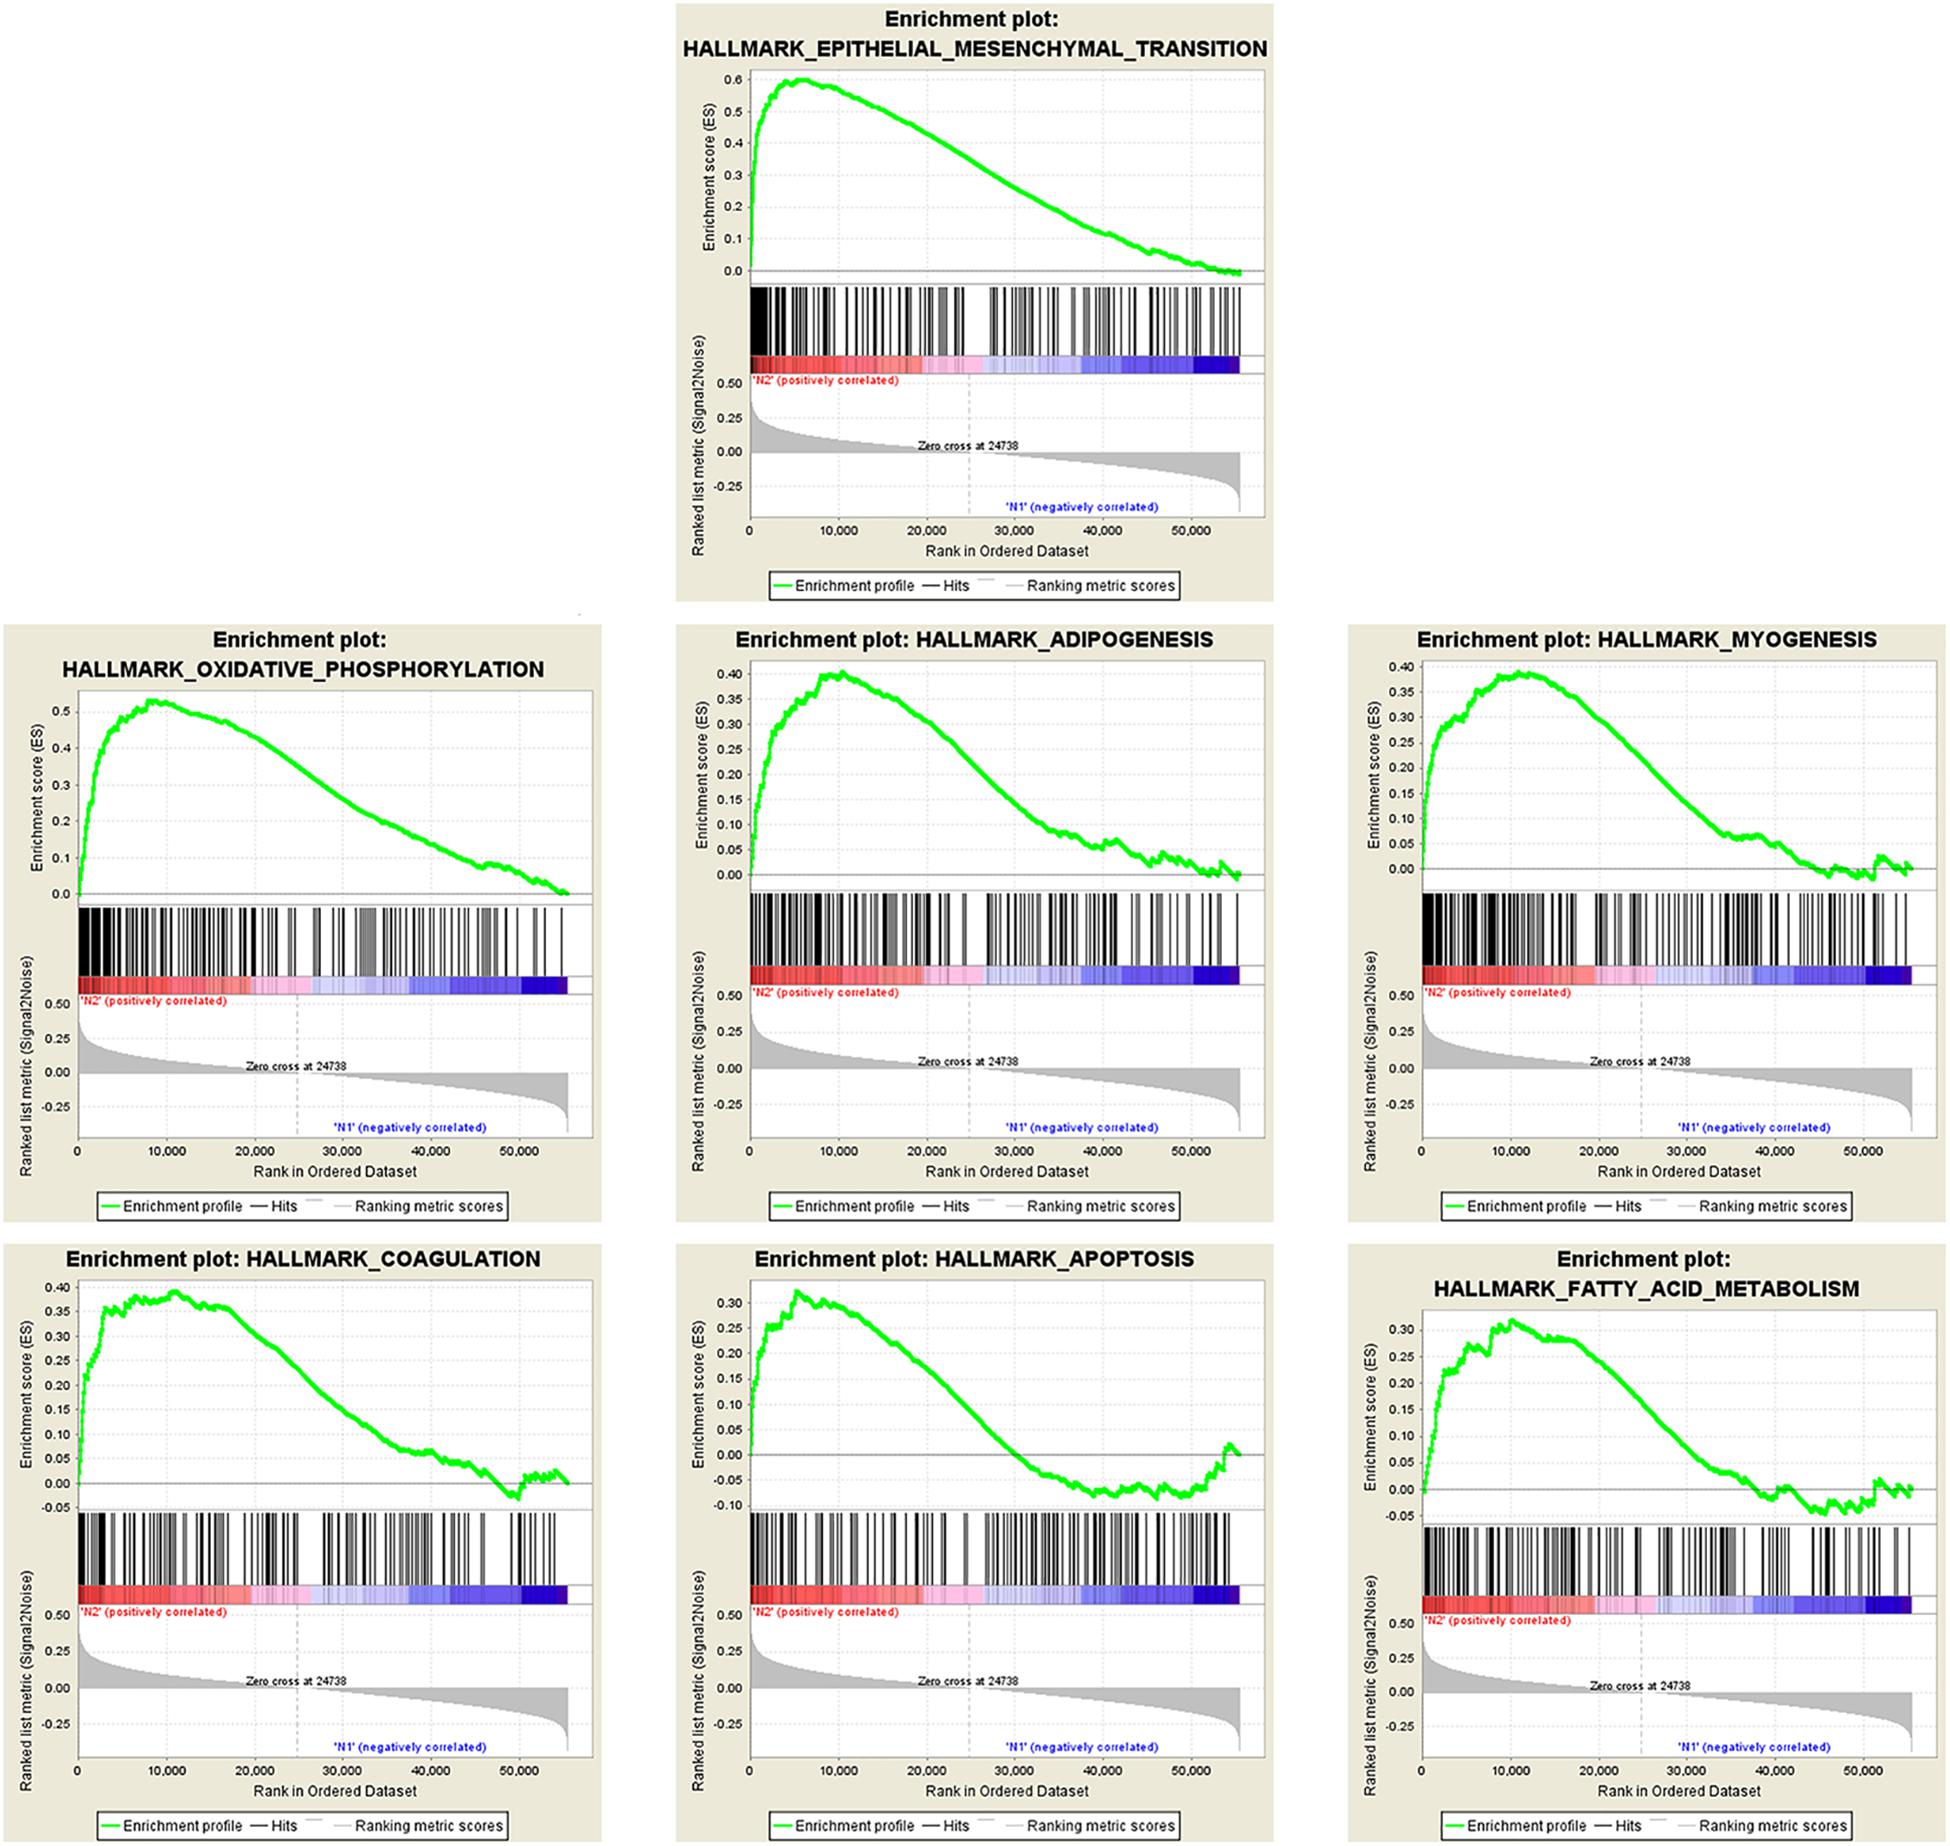
Task: Click the HALLMARK_COAGULATION plot title
Action: [303, 1259]
